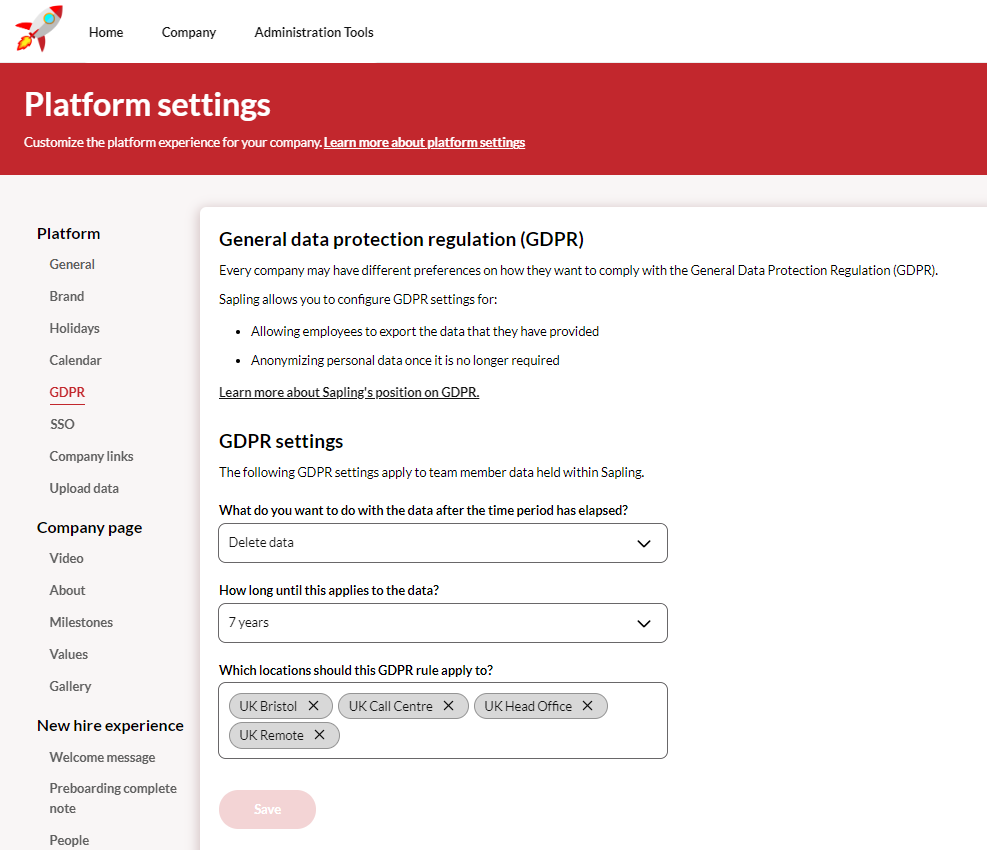Open the Home menu
The width and height of the screenshot is (987, 850).
pyautogui.click(x=106, y=32)
